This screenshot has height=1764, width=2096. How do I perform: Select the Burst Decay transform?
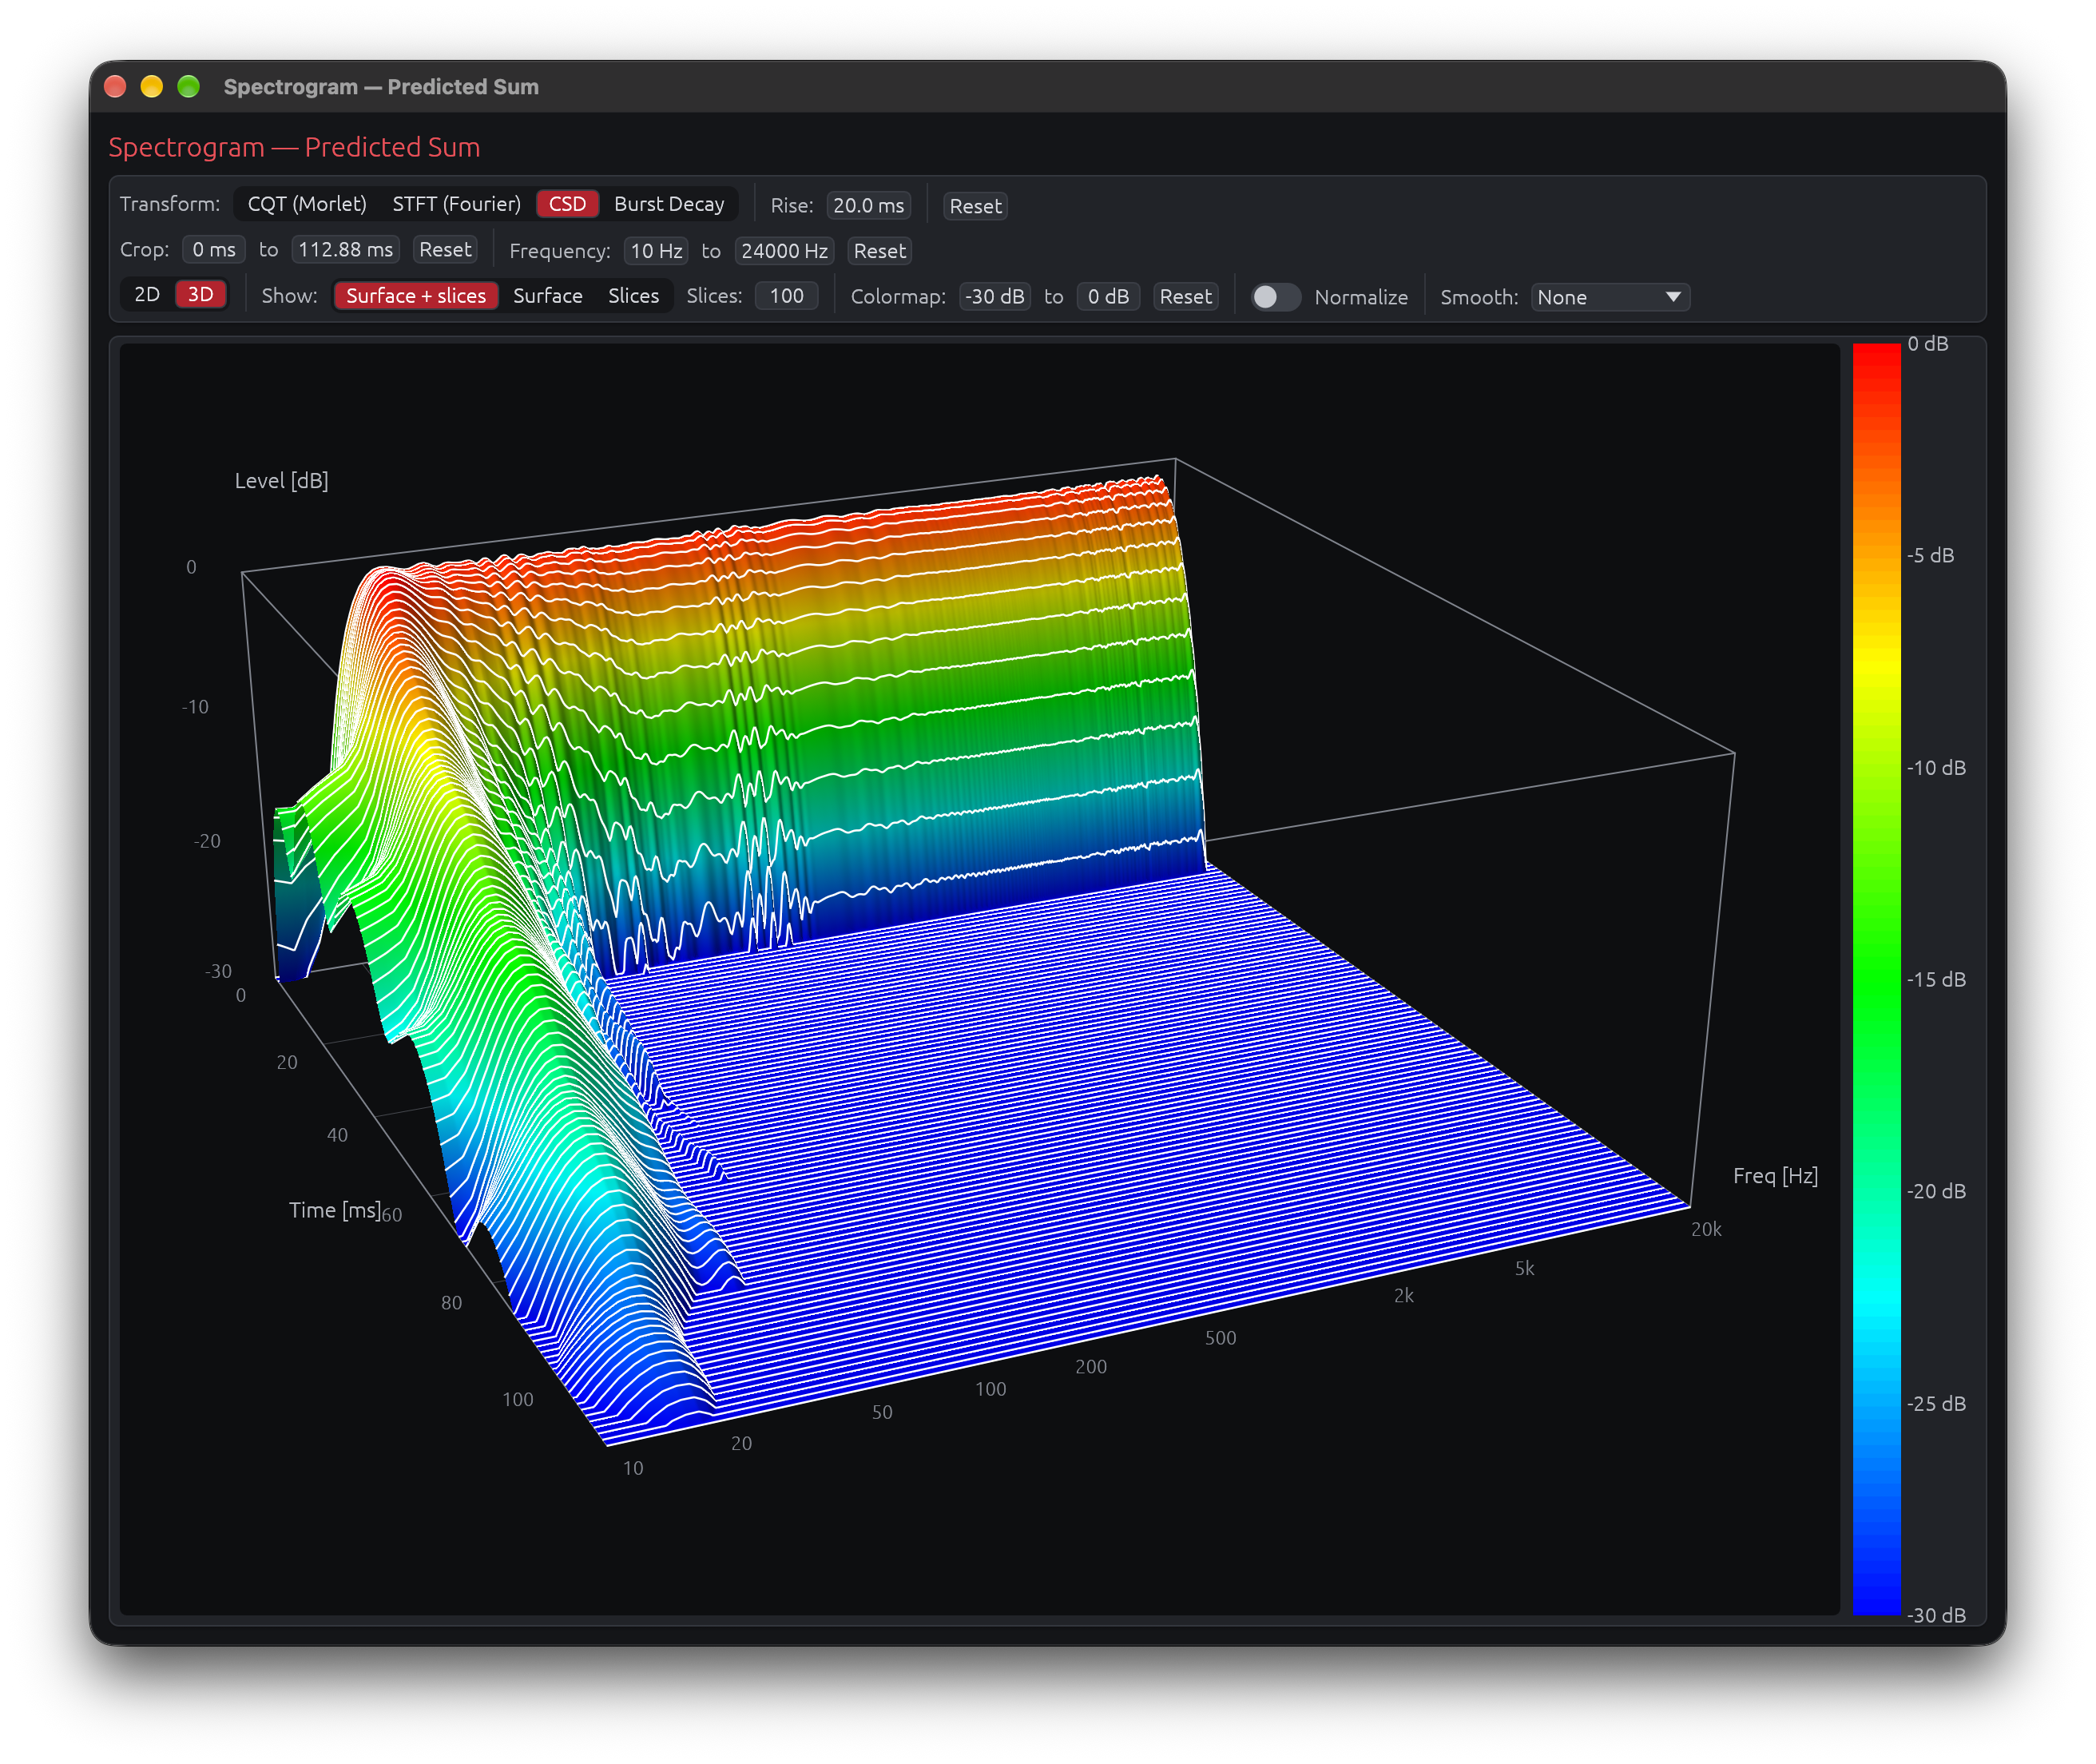pyautogui.click(x=669, y=204)
